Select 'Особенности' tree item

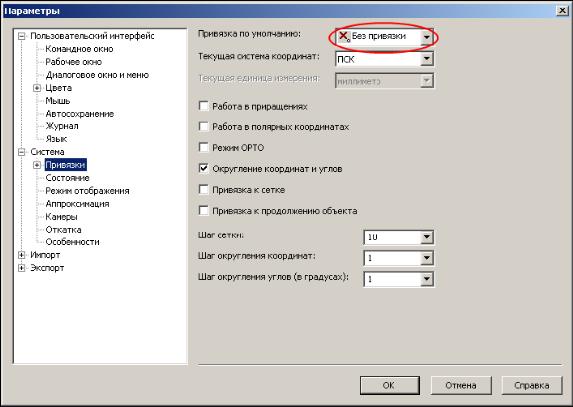point(72,242)
